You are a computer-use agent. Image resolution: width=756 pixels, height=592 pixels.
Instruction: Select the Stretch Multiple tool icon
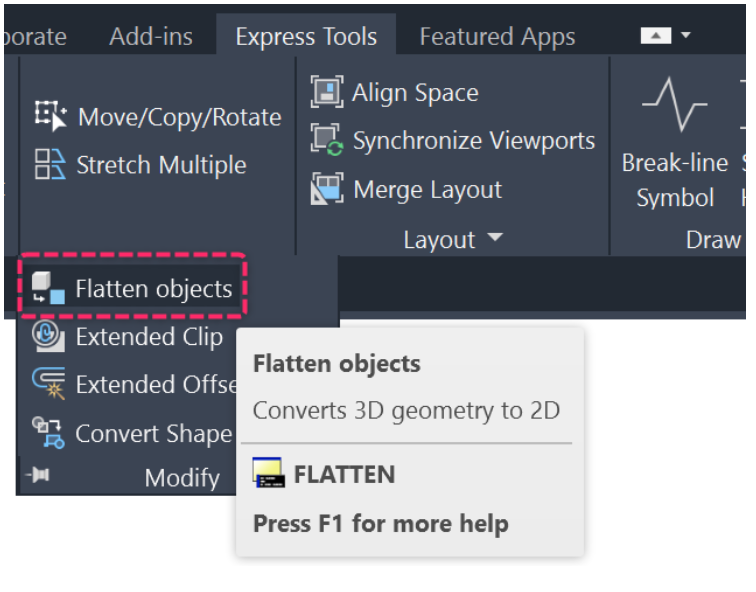pos(50,164)
